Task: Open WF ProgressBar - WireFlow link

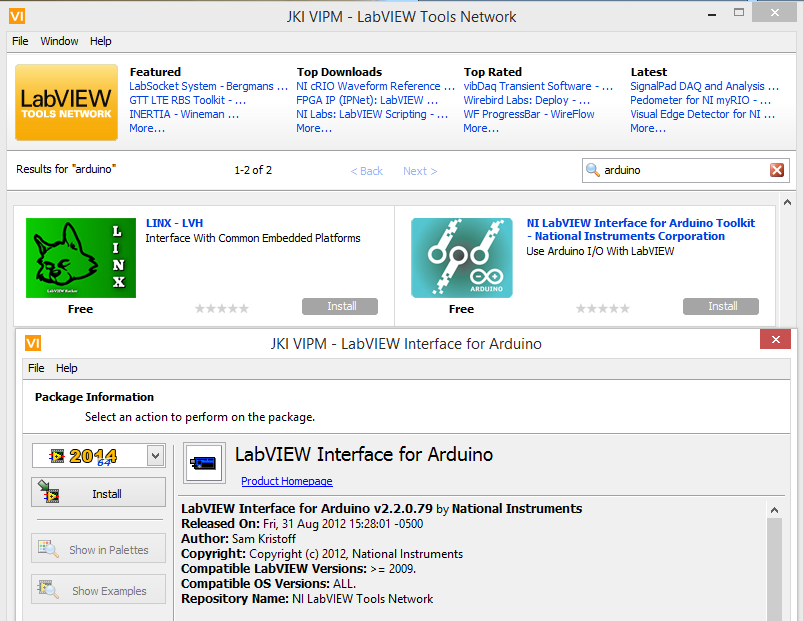Action: tap(529, 114)
